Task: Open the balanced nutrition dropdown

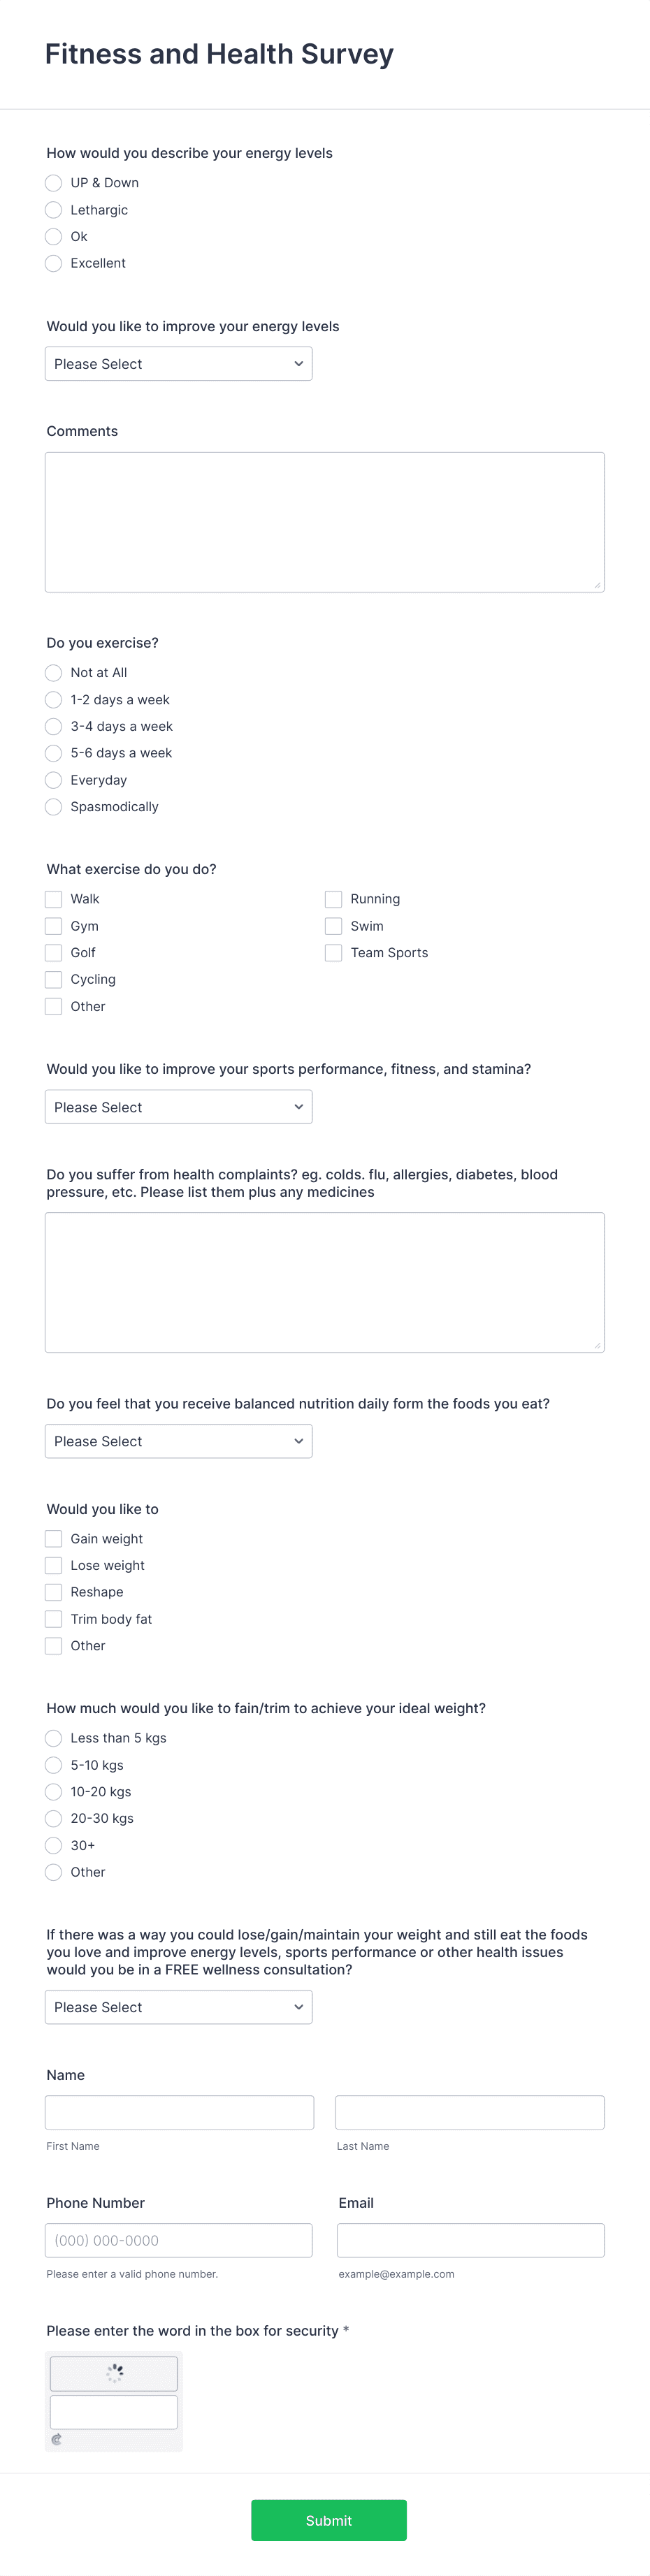Action: pyautogui.click(x=178, y=1441)
